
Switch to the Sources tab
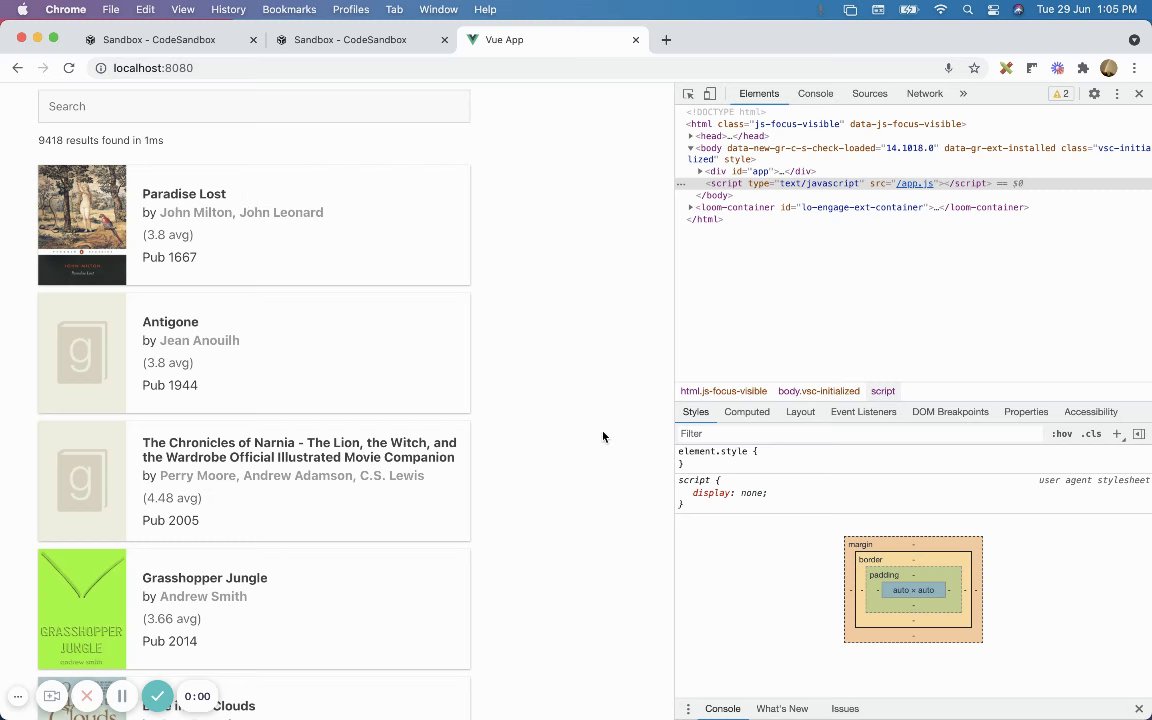pyautogui.click(x=870, y=94)
